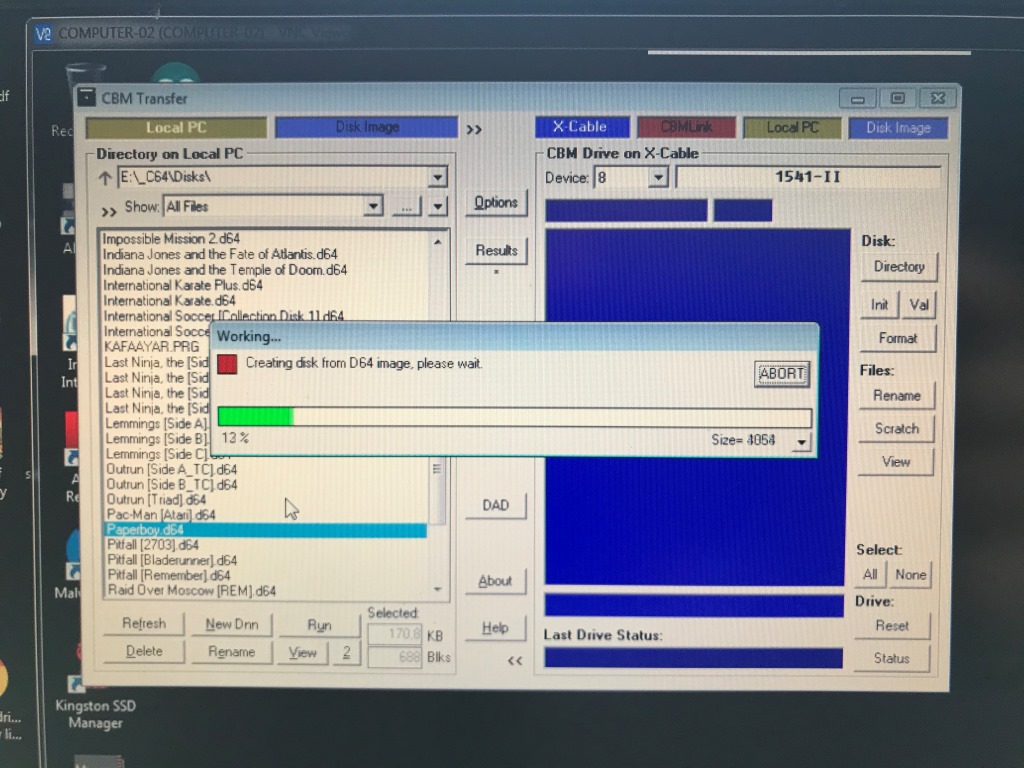1024x768 pixels.
Task: Click the Format disk button
Action: tap(897, 338)
